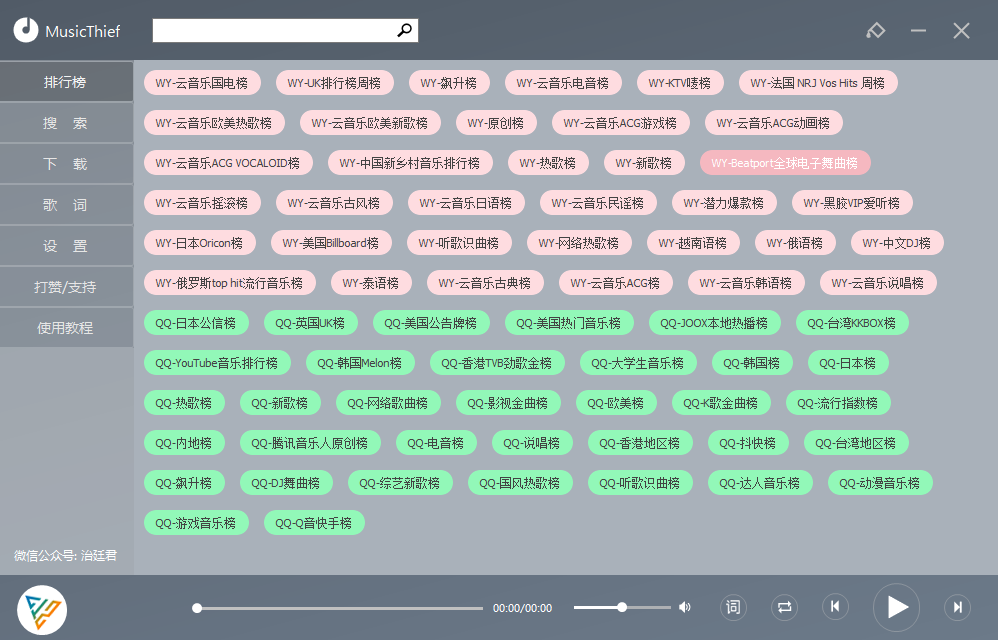Select the QQ-国风热歌榜 chart
The height and width of the screenshot is (640, 998).
pyautogui.click(x=520, y=483)
